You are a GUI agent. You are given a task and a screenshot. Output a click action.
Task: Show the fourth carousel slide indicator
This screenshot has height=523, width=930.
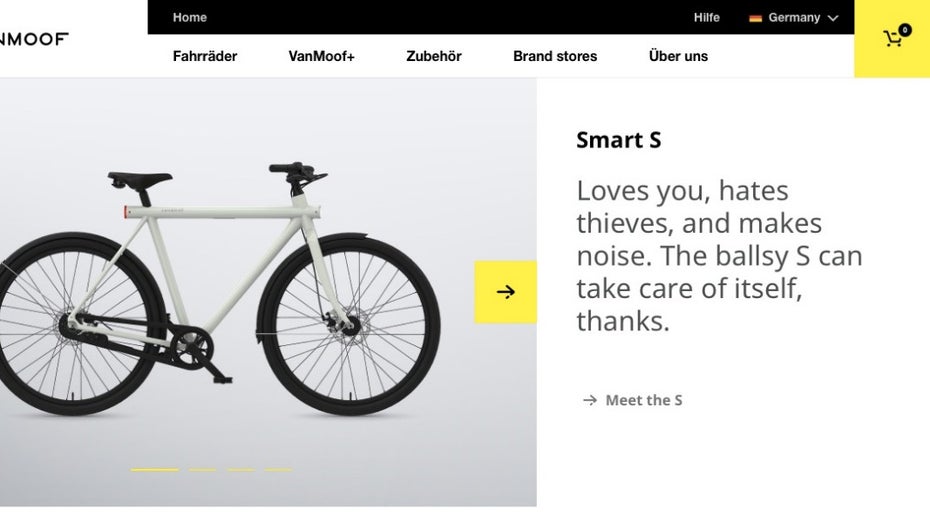[279, 469]
